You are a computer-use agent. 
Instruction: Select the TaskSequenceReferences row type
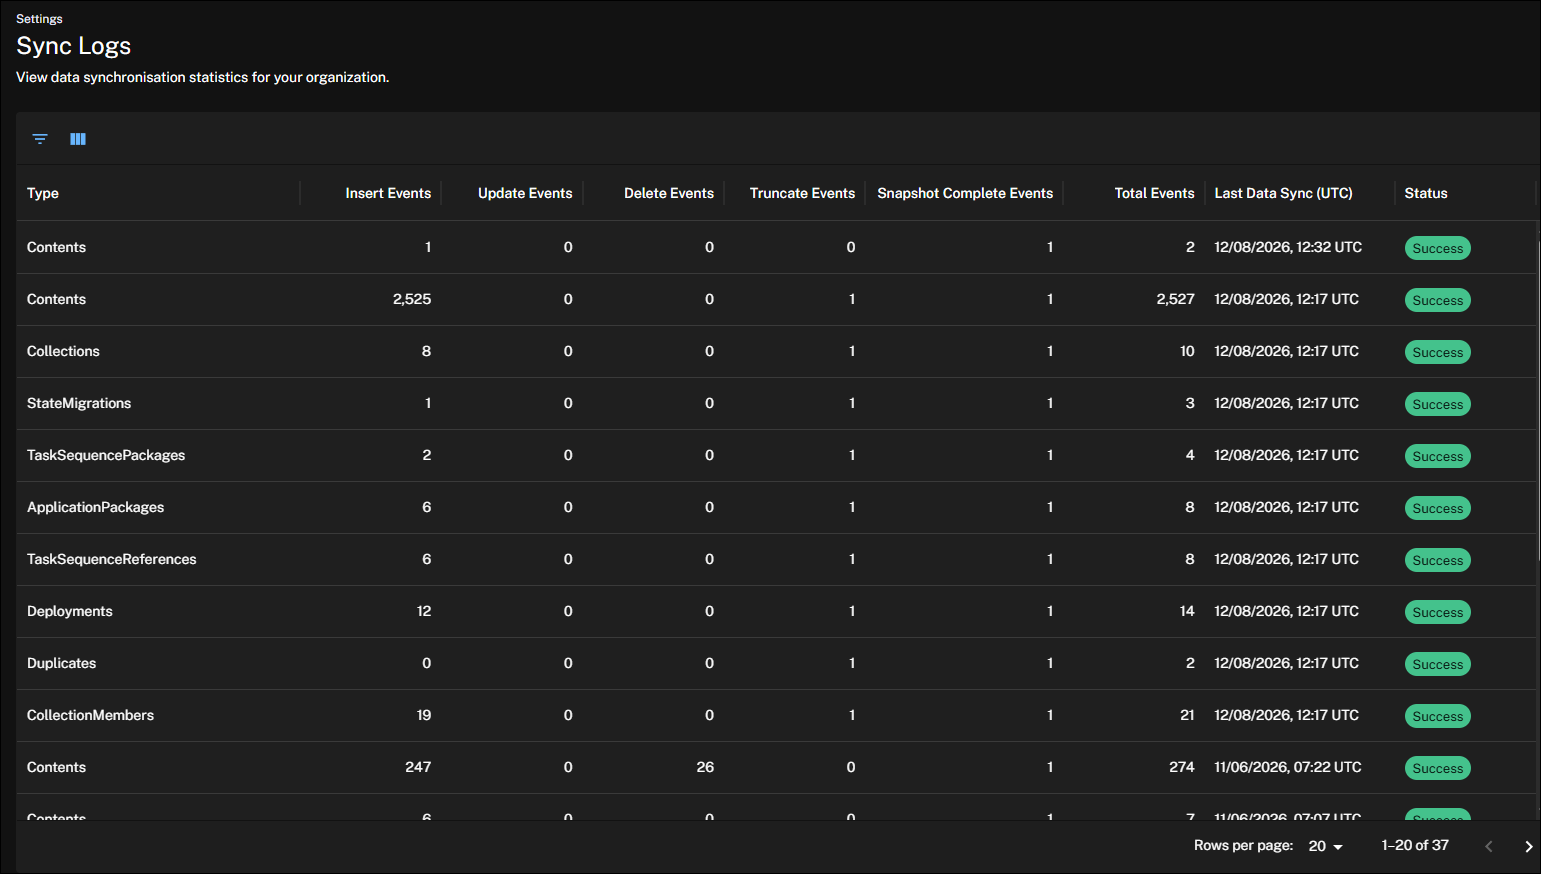coord(112,559)
